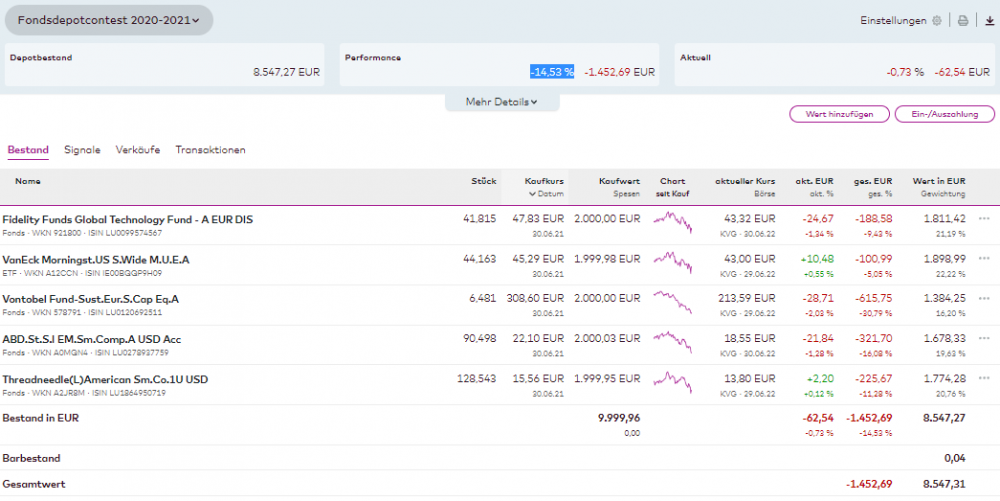Viewport: 1000px width, 501px height.
Task: Click the Threadneedle fund's chart thumbnail
Action: (671, 384)
